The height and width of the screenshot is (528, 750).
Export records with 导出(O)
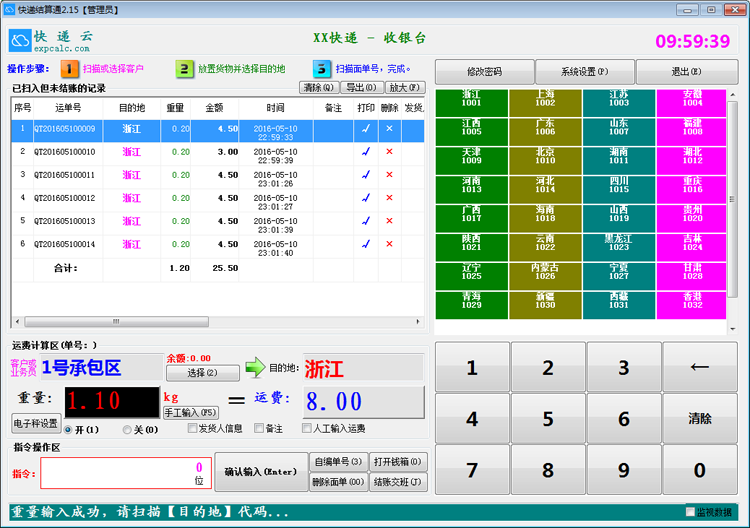361,88
